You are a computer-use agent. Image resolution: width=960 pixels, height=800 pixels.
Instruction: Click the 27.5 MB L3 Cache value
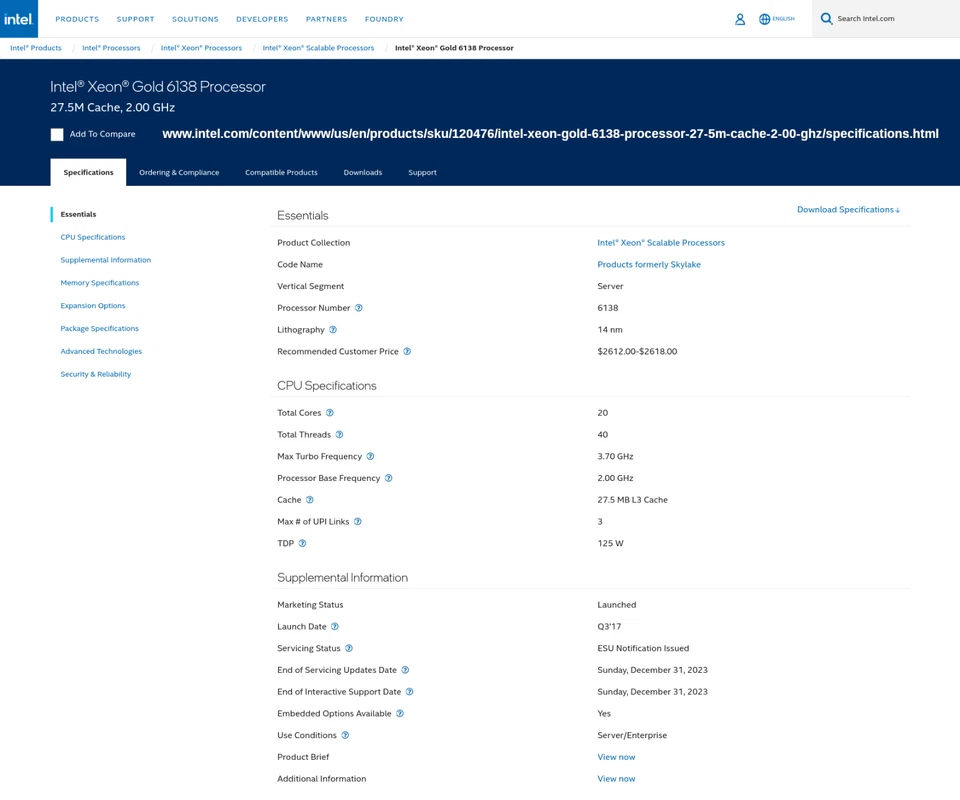pos(632,500)
